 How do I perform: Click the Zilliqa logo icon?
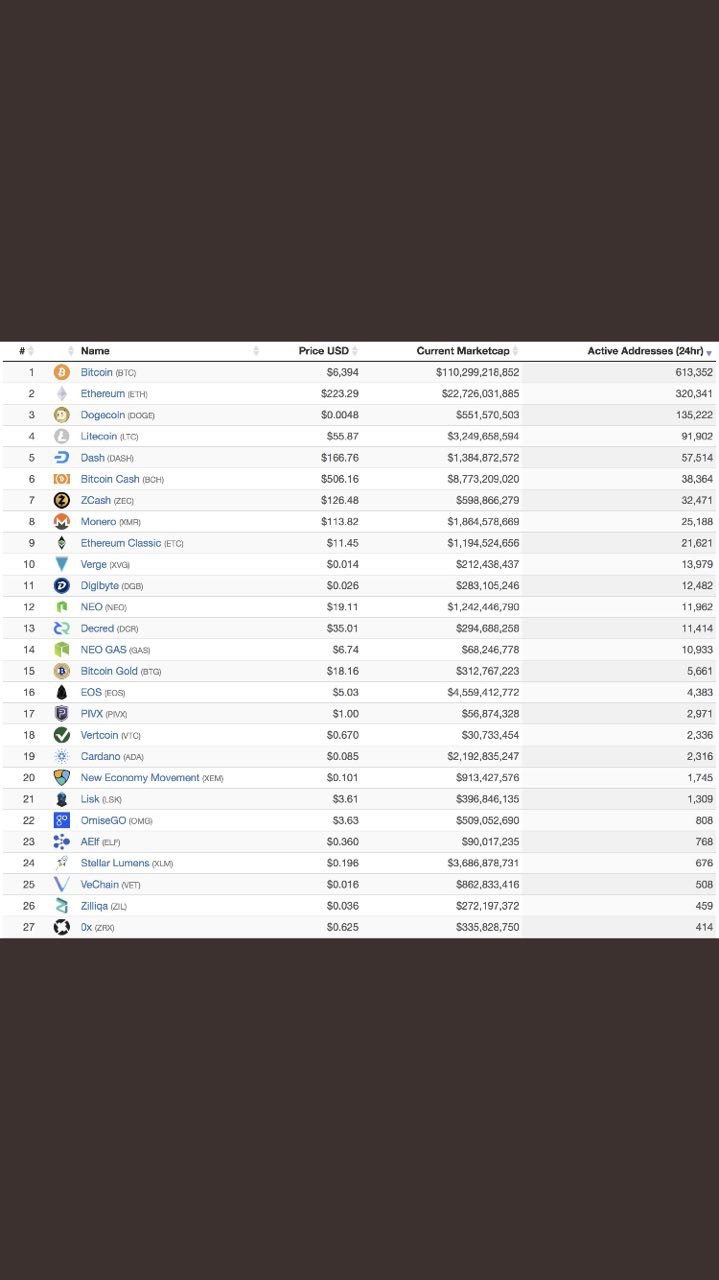pyautogui.click(x=61, y=906)
